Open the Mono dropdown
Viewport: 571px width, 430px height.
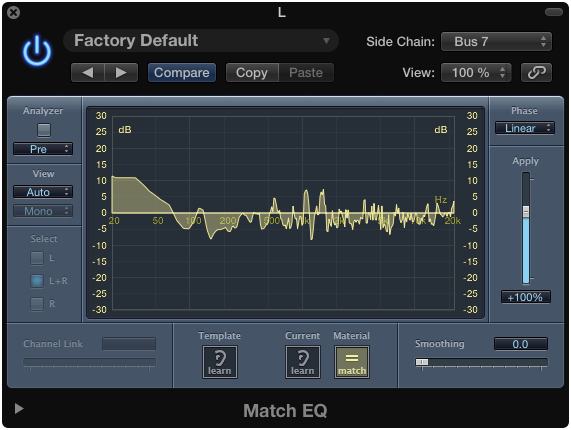pos(43,211)
